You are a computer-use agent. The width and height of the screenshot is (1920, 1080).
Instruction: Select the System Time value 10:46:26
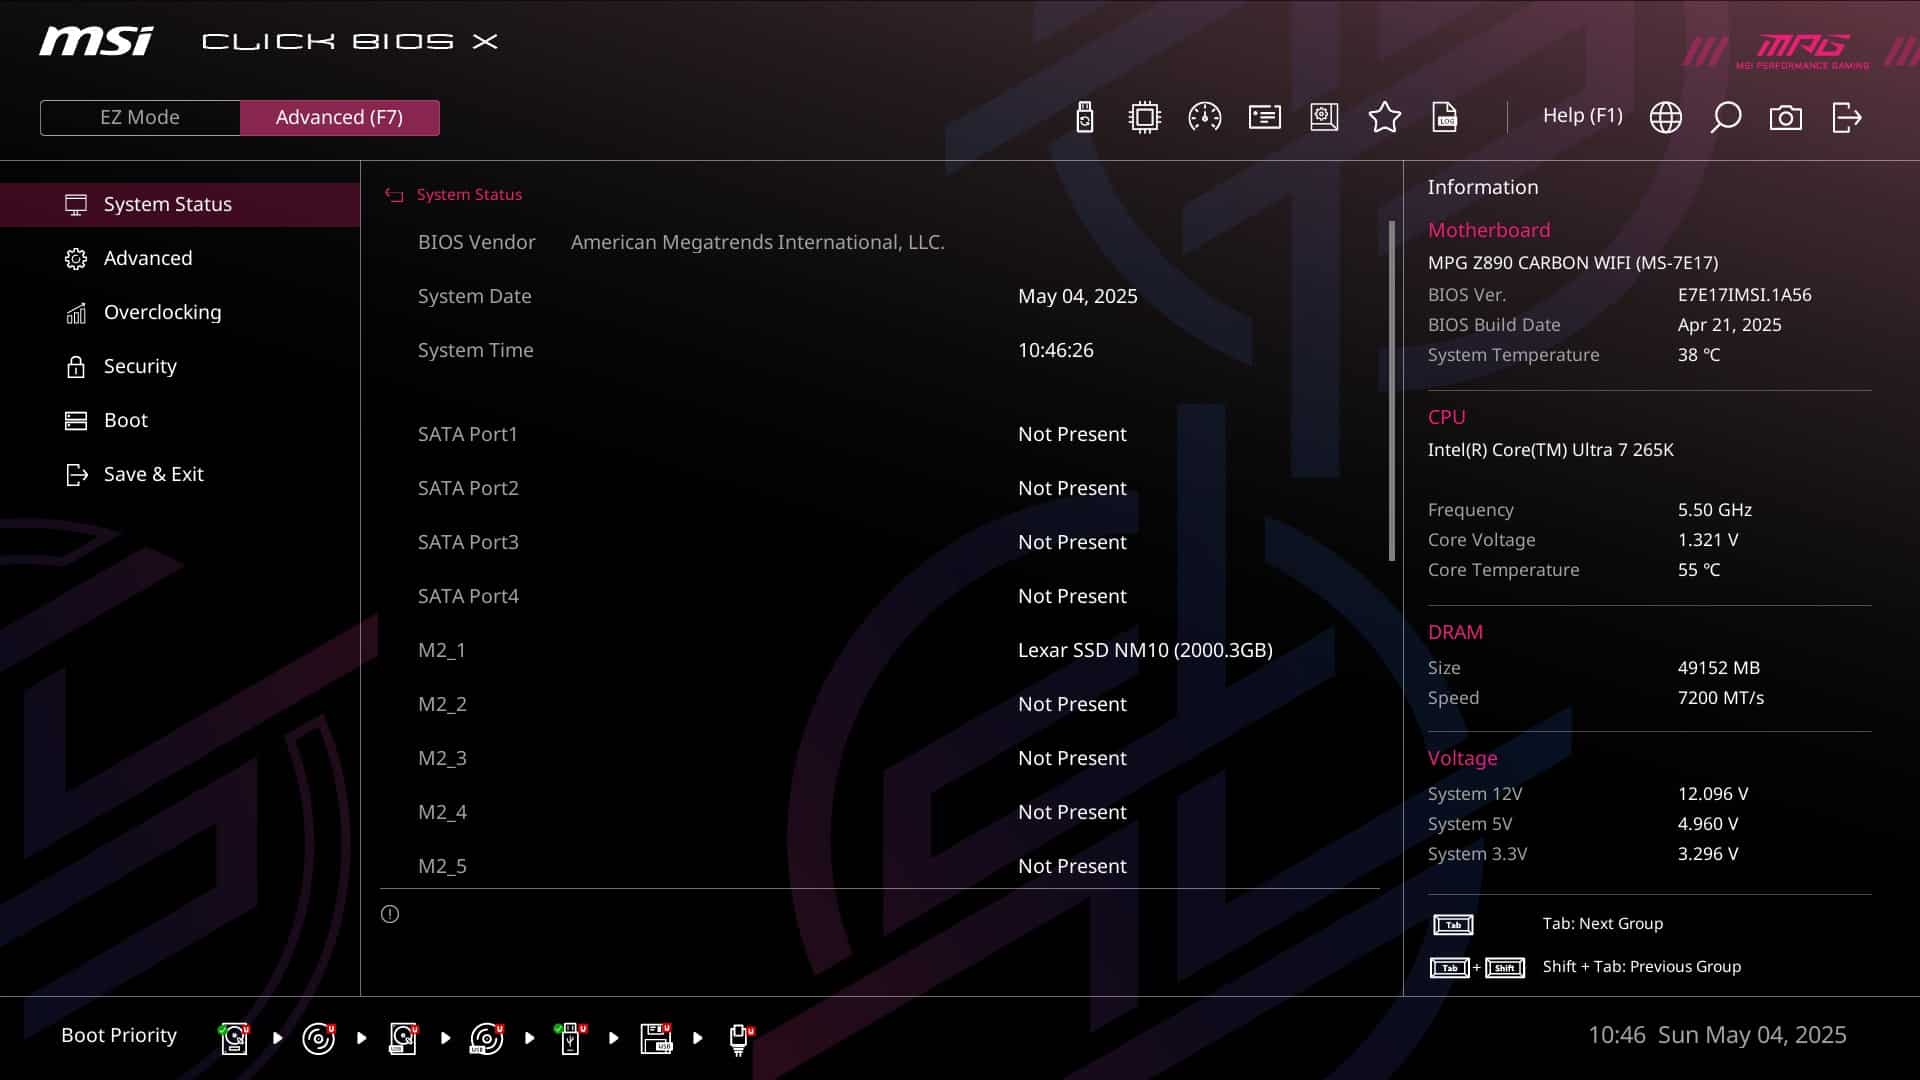coord(1055,350)
